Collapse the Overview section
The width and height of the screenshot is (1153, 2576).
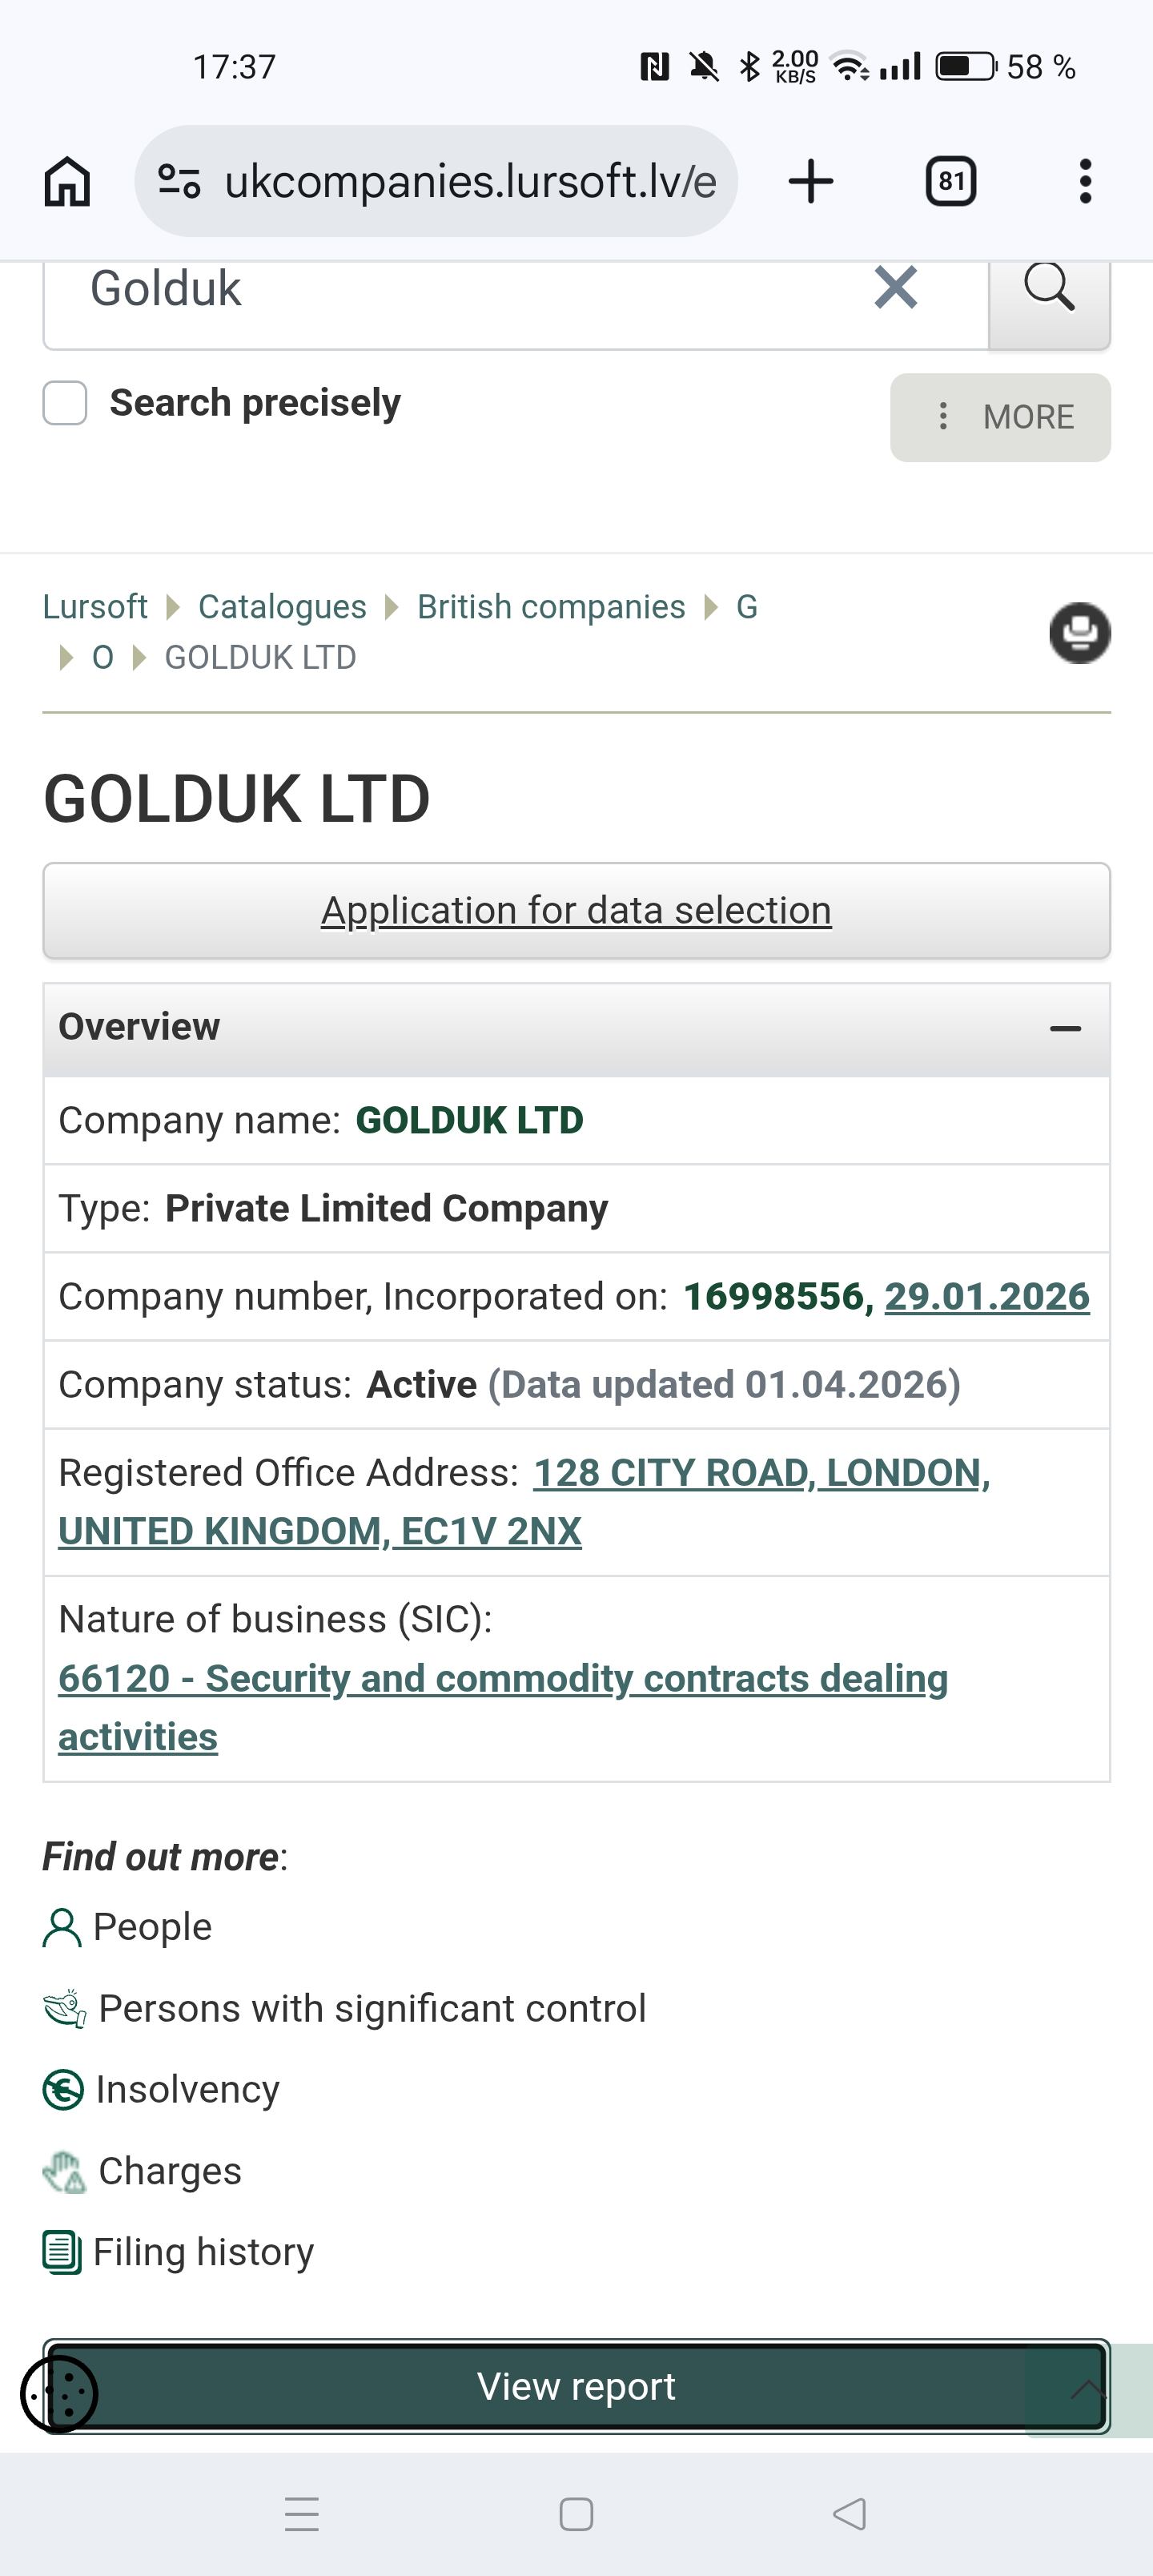point(1065,1028)
